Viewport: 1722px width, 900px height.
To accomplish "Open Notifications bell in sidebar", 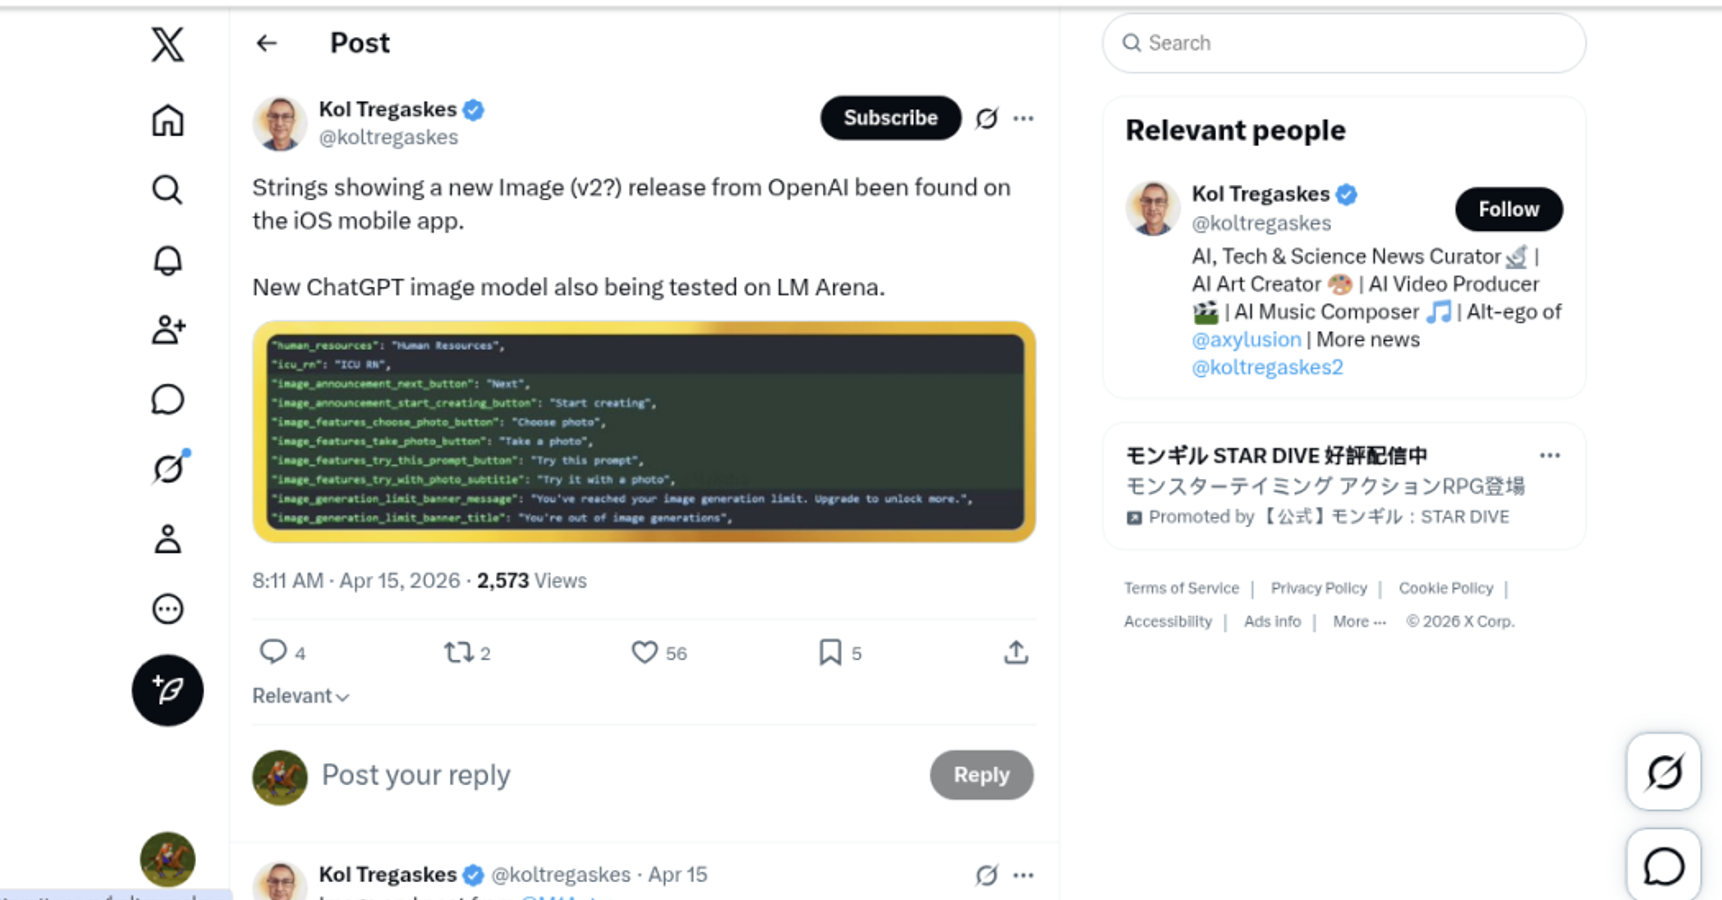I will coord(167,260).
